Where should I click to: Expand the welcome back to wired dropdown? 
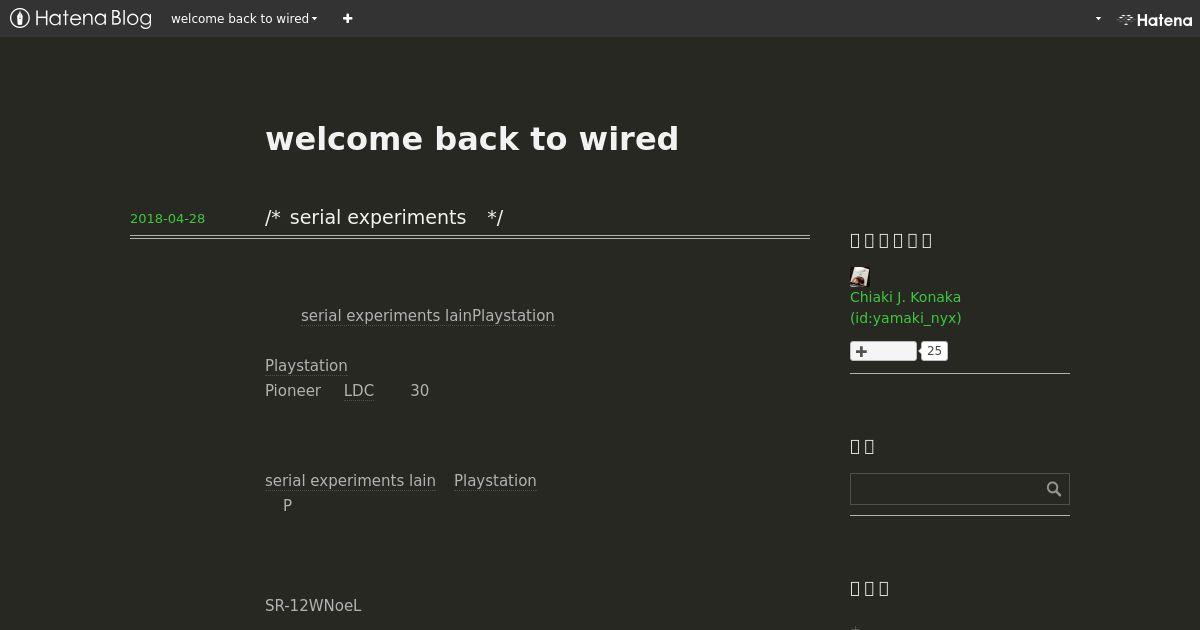tap(244, 18)
